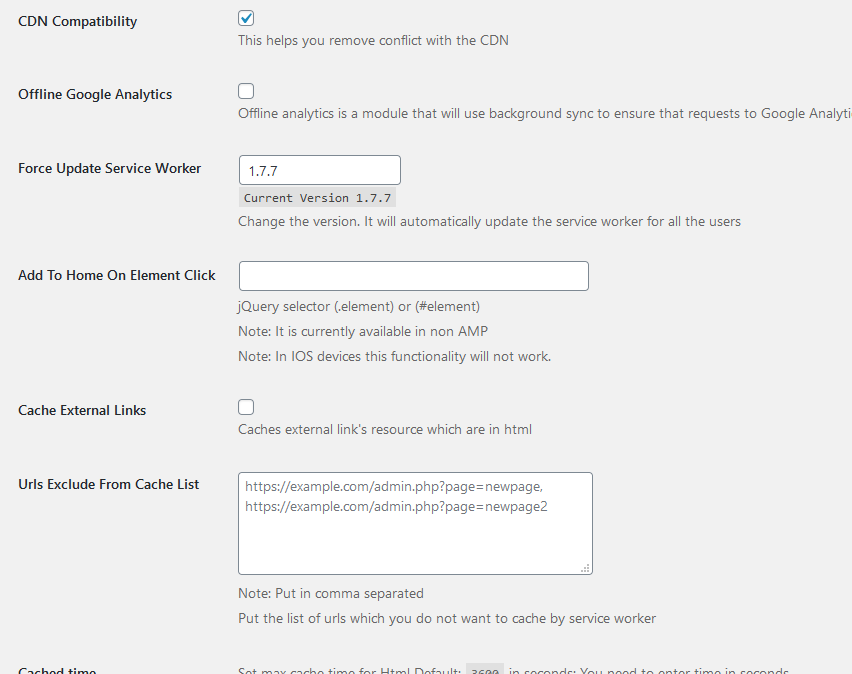Tick the Cache External Links checkbox

pyautogui.click(x=246, y=407)
